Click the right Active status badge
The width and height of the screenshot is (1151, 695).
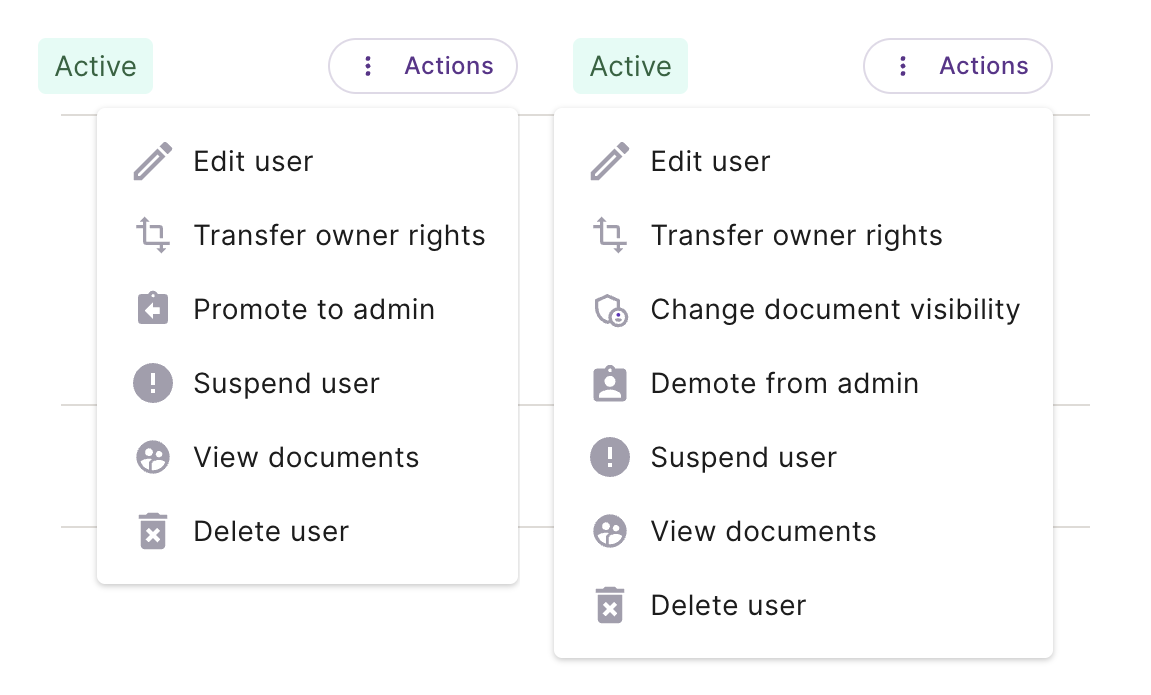[631, 66]
